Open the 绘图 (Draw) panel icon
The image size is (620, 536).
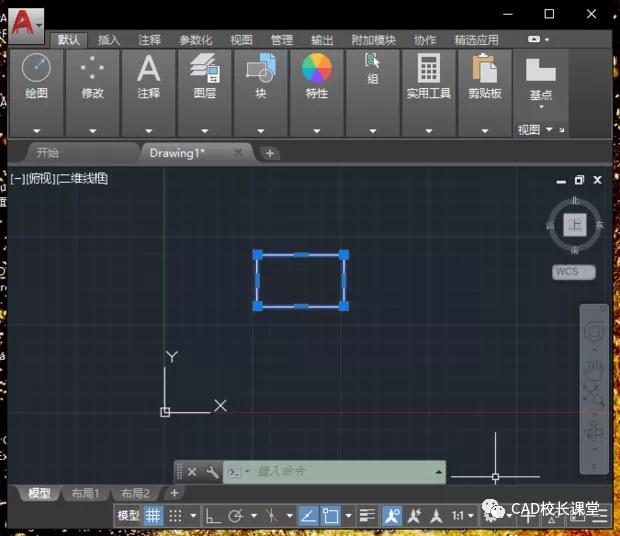click(36, 69)
